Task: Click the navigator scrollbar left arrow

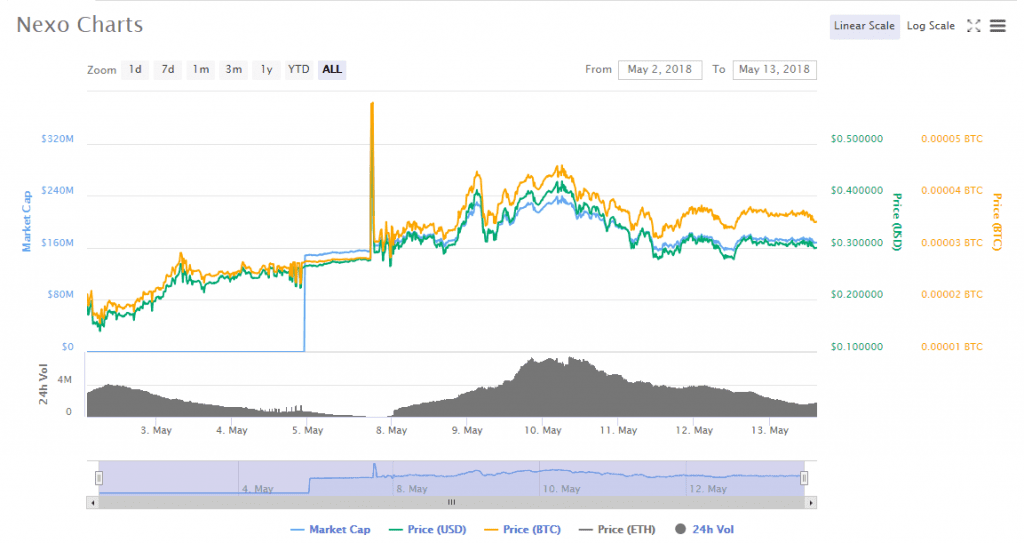Action: 93,502
